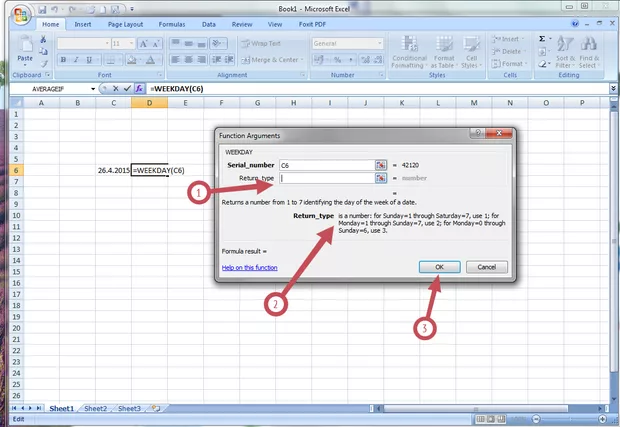
Task: Open the View ribbon tab
Action: click(x=275, y=25)
